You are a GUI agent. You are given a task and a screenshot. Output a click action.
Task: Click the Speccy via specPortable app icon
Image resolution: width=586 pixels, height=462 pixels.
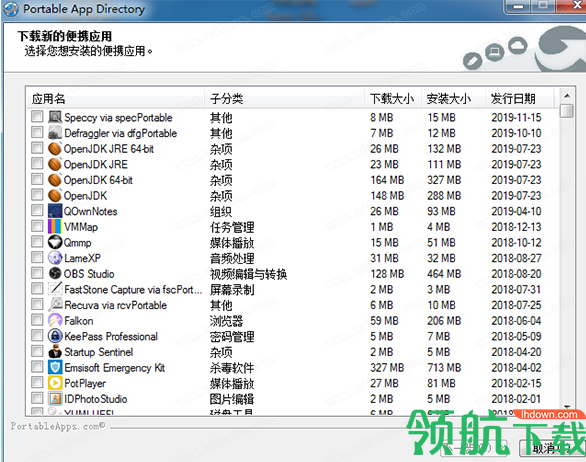coord(55,117)
